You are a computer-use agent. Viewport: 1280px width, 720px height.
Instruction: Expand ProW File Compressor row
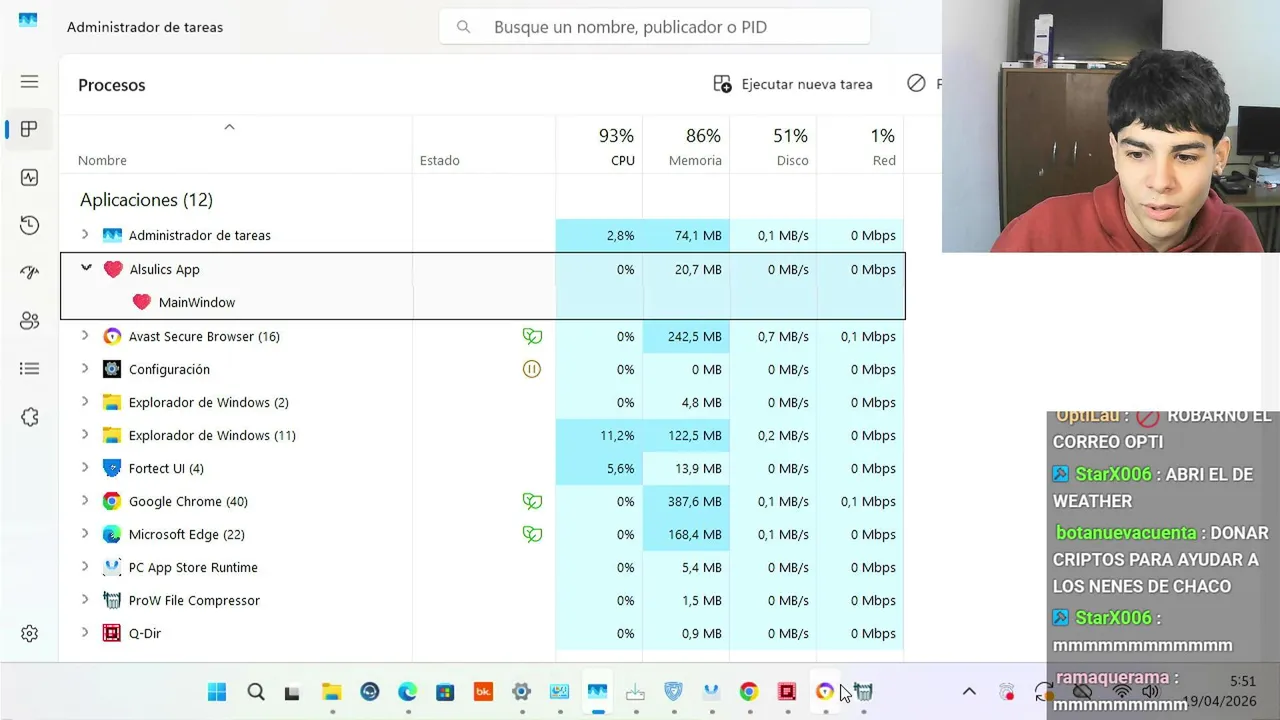85,600
